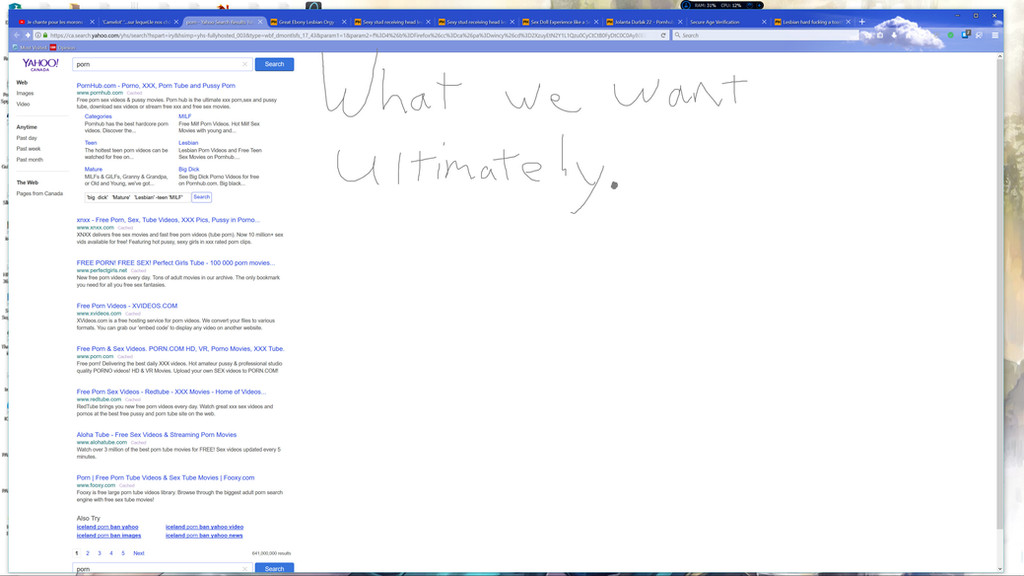Open the blue extension icon with badge
Screen dimensions: 1024x576
tap(965, 35)
